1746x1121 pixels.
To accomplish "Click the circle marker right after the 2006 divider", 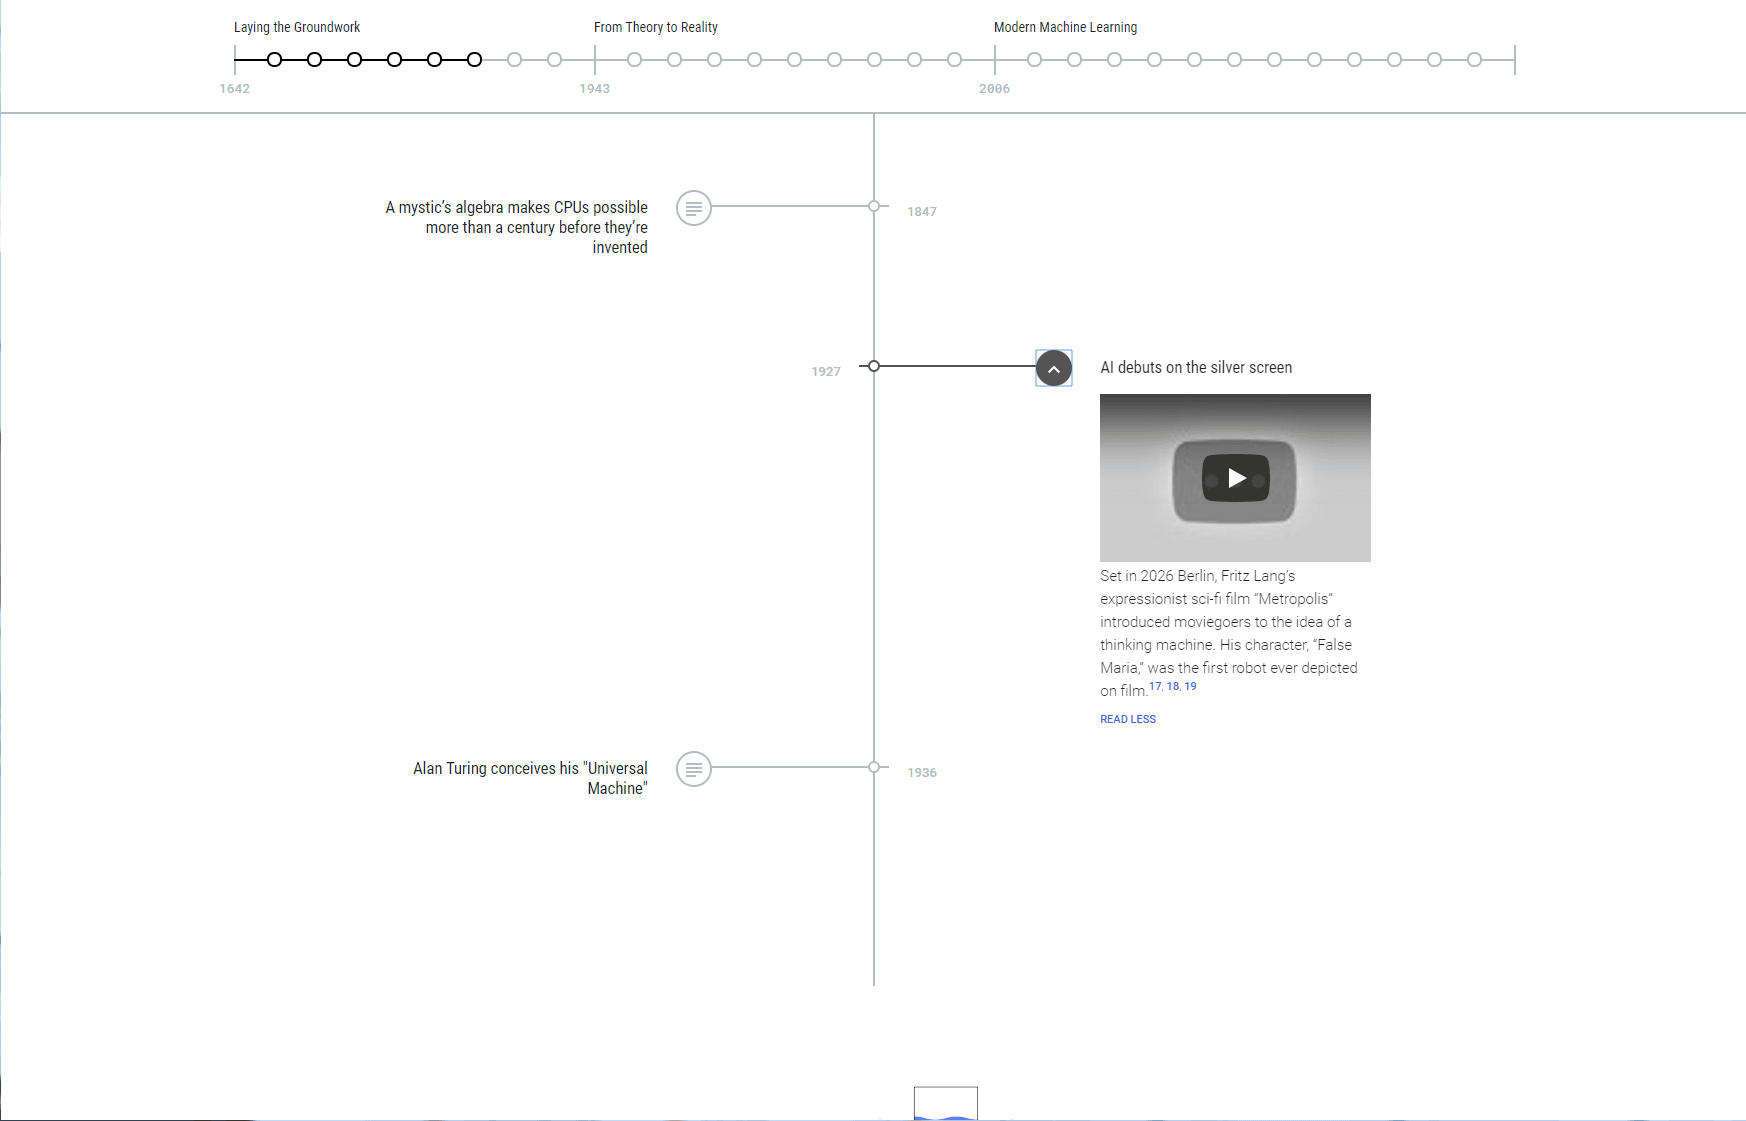I will click(x=1033, y=59).
